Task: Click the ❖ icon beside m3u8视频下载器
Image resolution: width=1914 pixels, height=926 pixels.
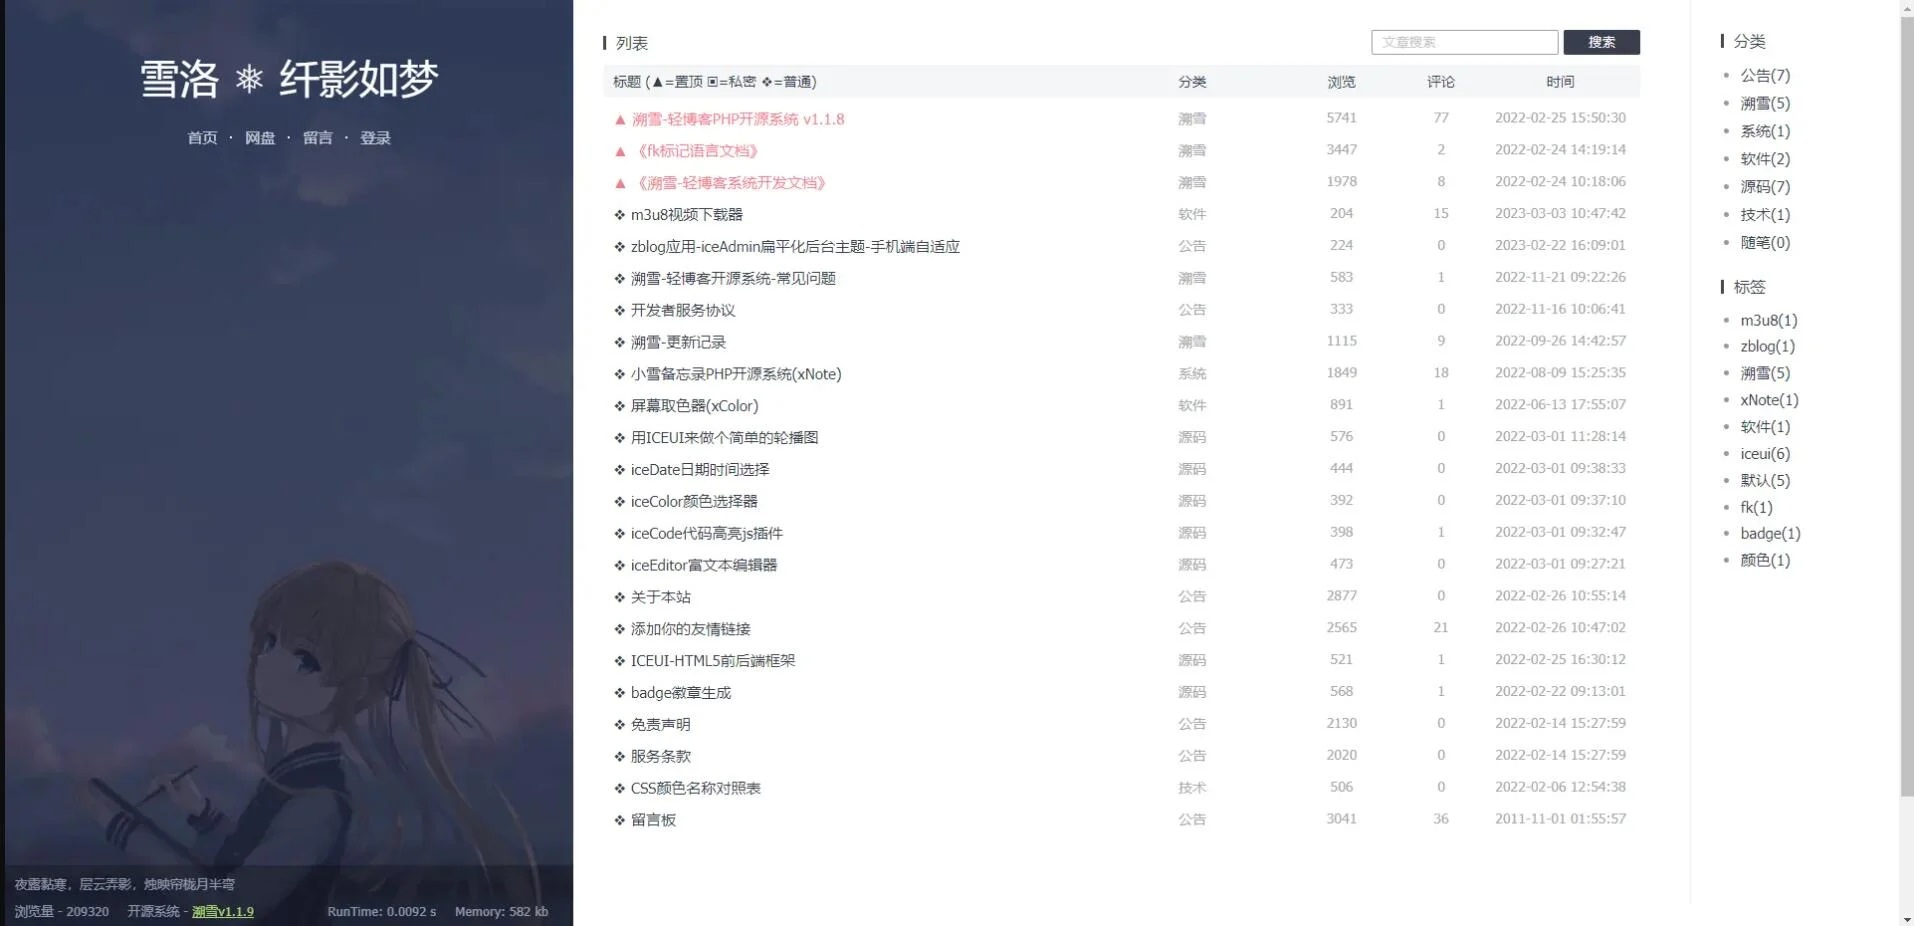Action: (618, 213)
